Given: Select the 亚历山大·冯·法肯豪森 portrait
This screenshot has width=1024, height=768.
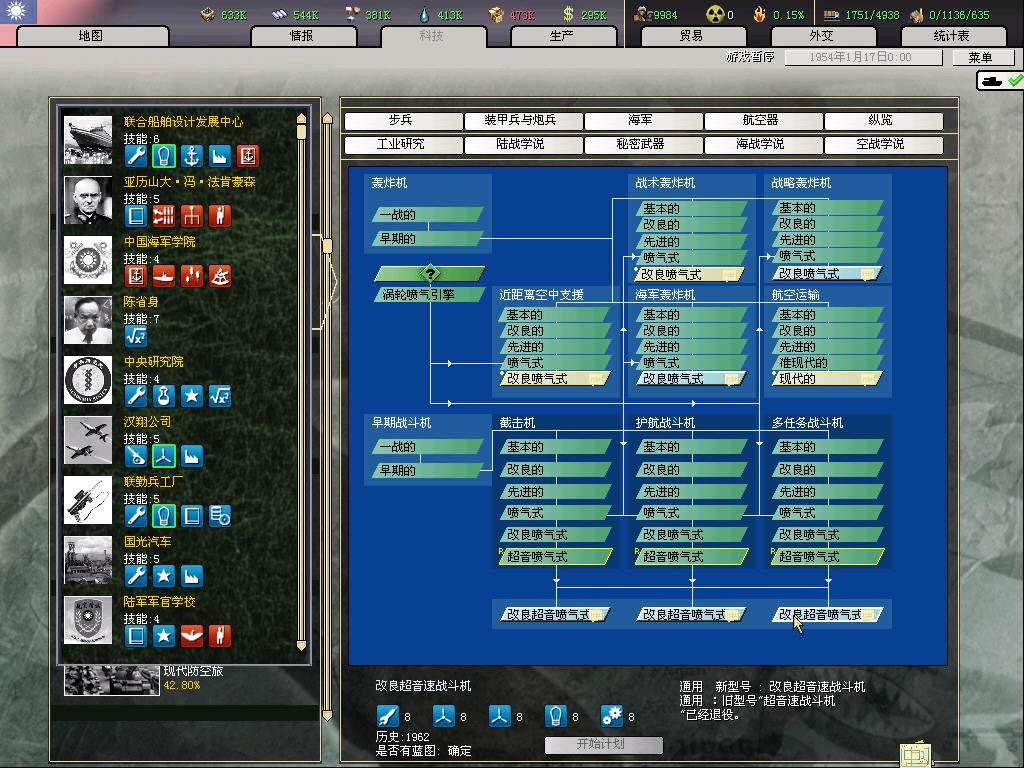Looking at the screenshot, I should [x=88, y=200].
